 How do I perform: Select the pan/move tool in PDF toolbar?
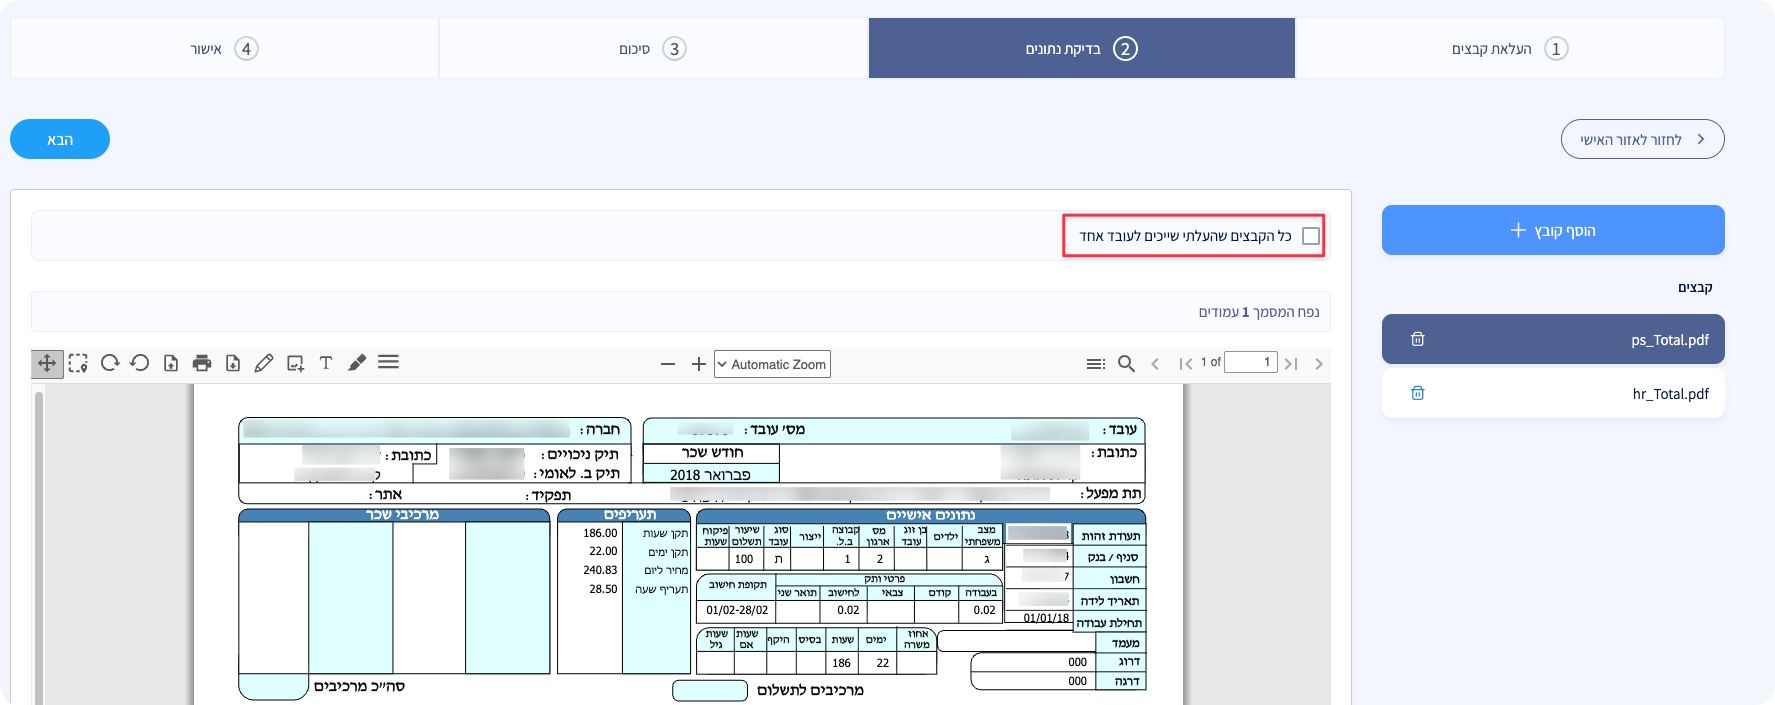point(47,363)
